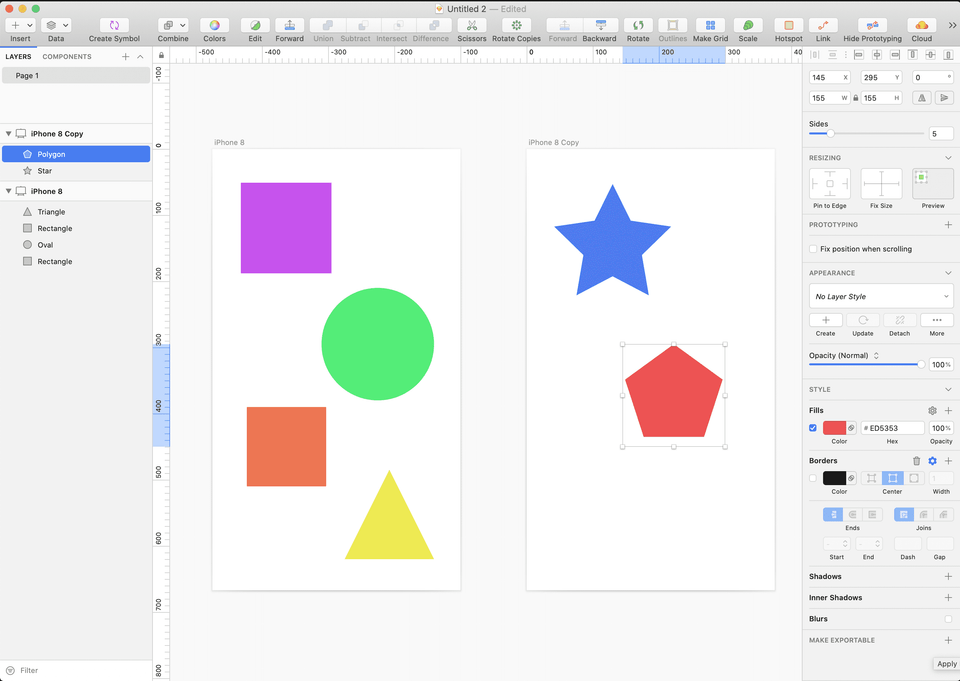Click the Width field
This screenshot has width=960, height=681.
point(830,98)
